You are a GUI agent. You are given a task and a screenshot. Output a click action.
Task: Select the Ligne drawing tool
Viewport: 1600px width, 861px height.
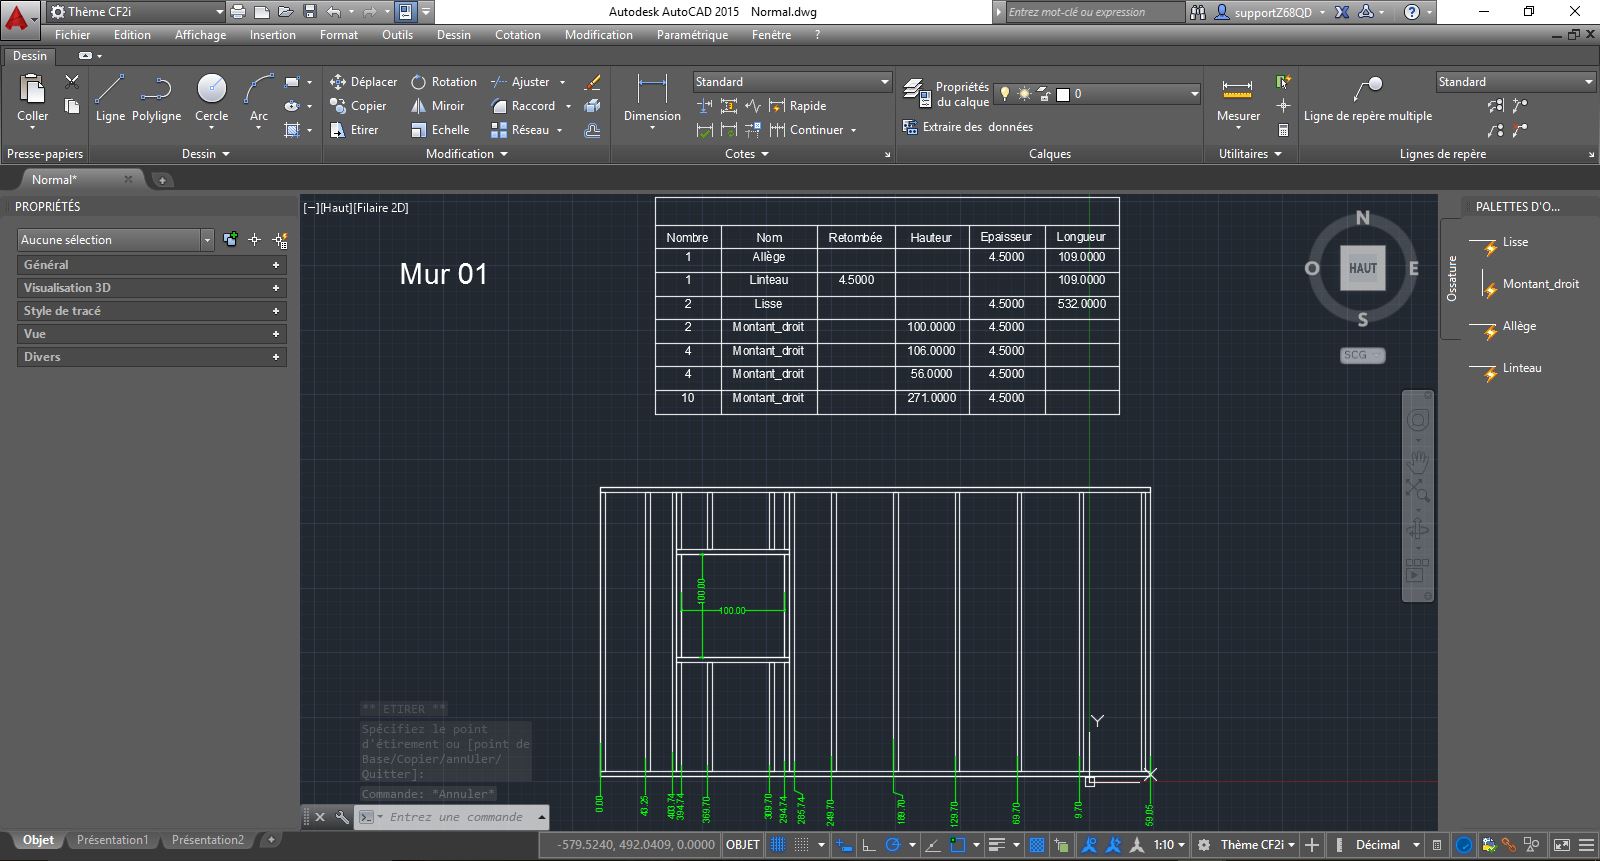pos(110,98)
